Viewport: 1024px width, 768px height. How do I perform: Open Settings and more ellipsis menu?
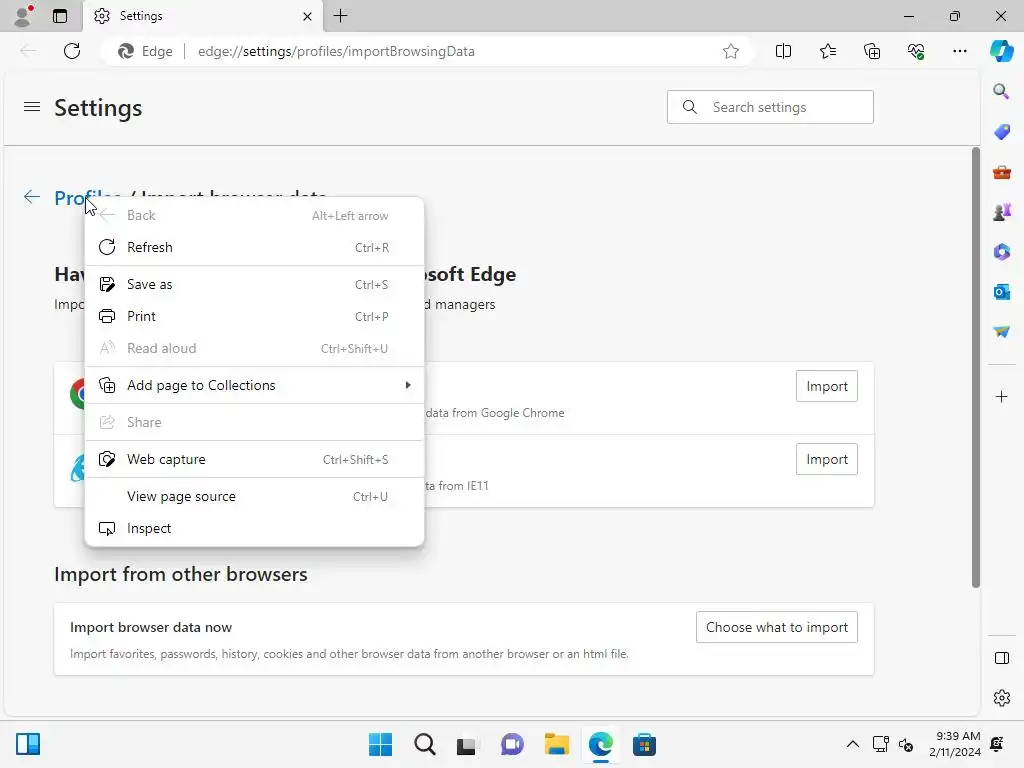tap(959, 51)
